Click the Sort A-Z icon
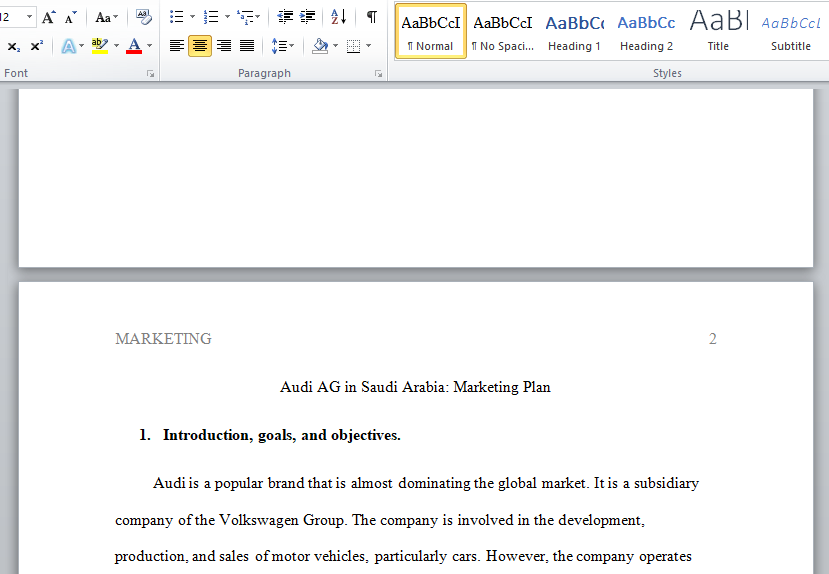Image resolution: width=829 pixels, height=574 pixels. (x=338, y=17)
